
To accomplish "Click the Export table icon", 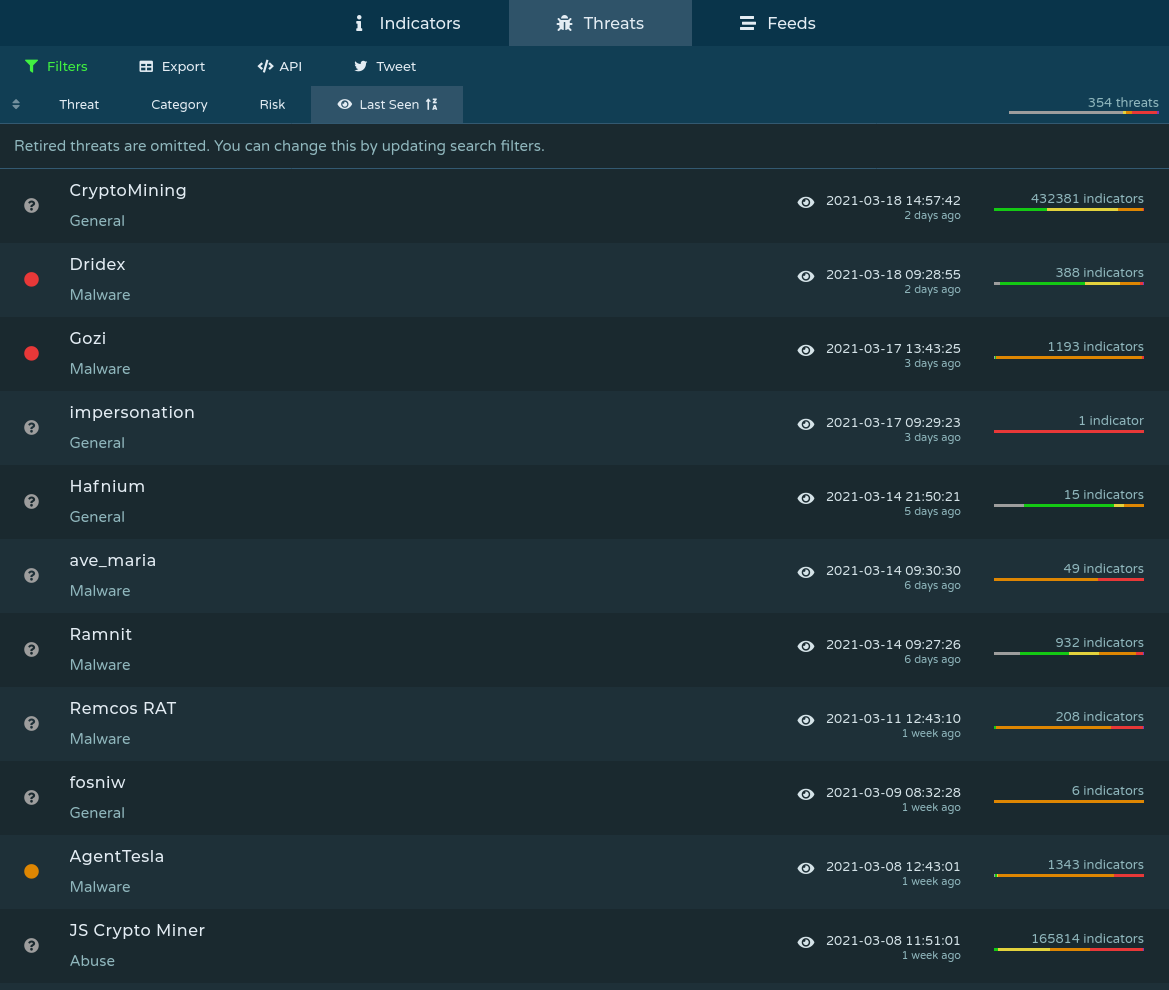I will coord(146,66).
